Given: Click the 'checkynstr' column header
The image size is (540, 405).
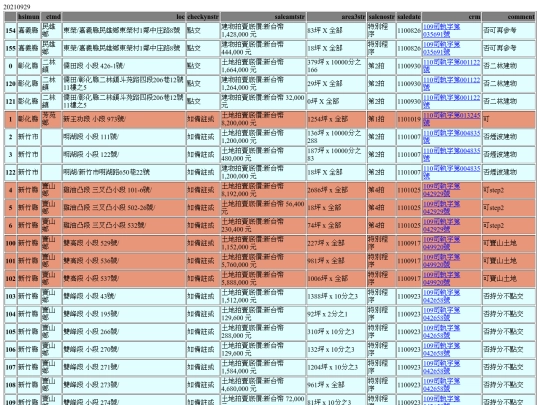Looking at the screenshot, I should coord(203,17).
